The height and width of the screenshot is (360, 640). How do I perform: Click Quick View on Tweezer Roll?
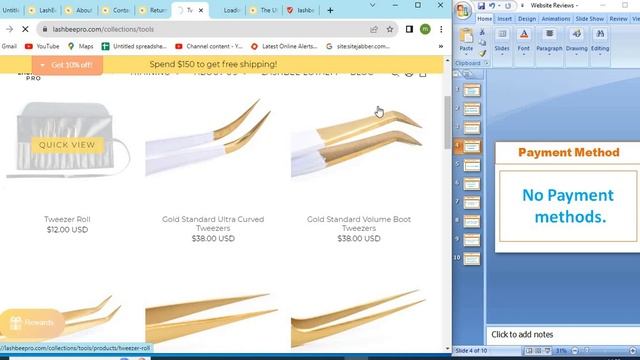point(67,145)
